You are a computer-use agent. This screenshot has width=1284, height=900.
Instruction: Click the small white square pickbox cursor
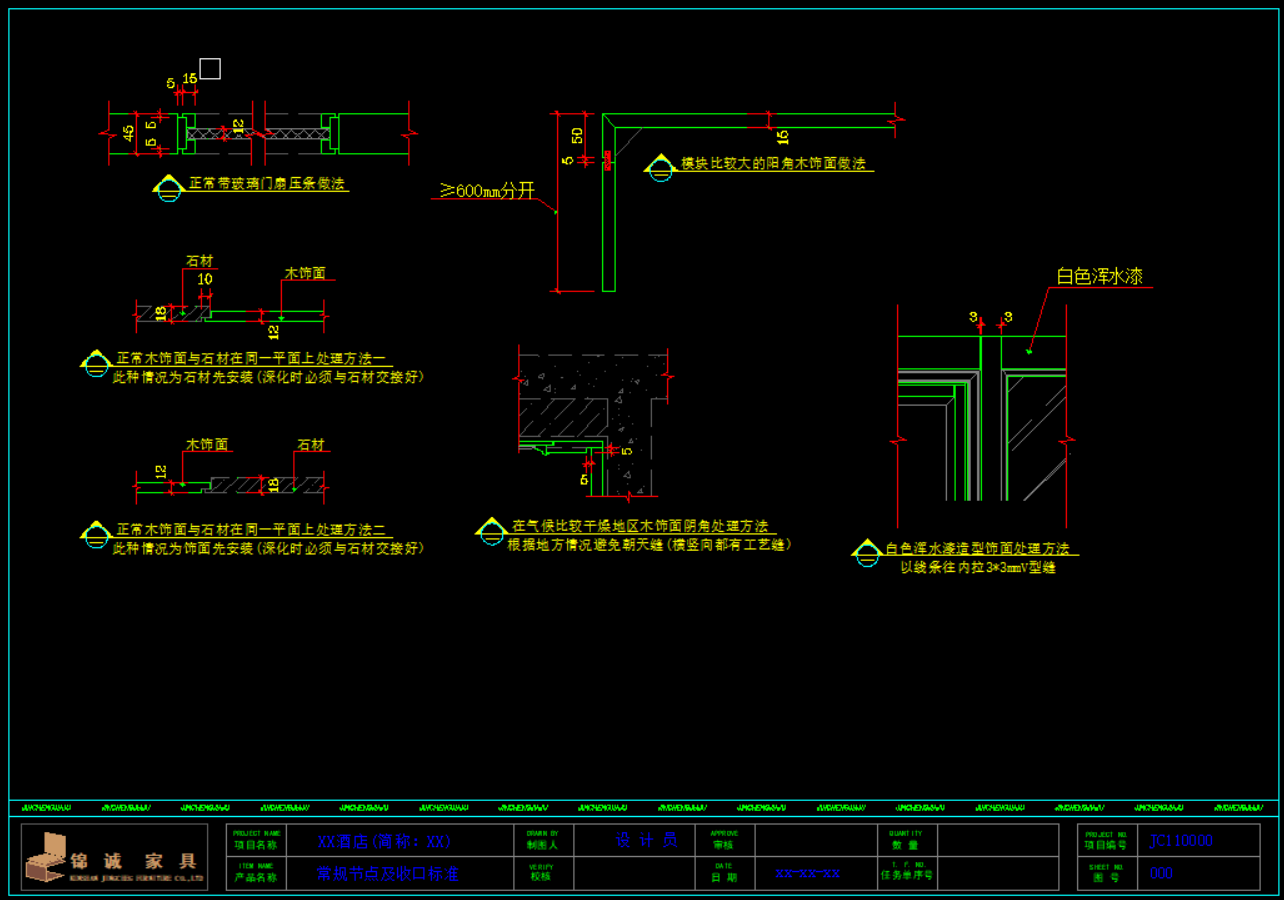pos(210,69)
